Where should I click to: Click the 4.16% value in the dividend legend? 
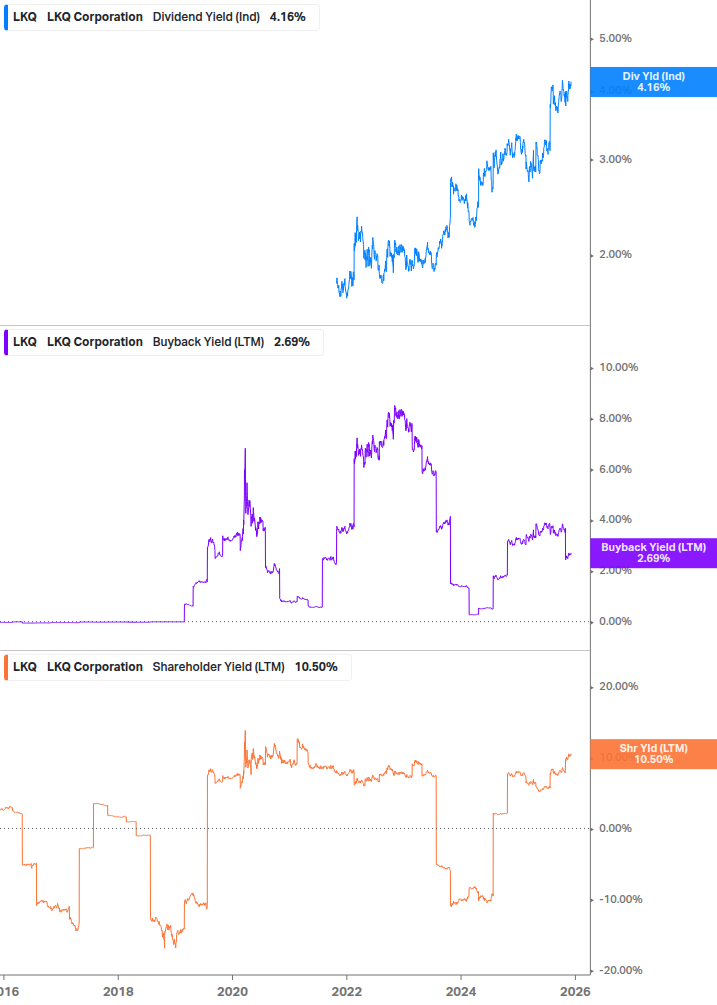[x=287, y=17]
